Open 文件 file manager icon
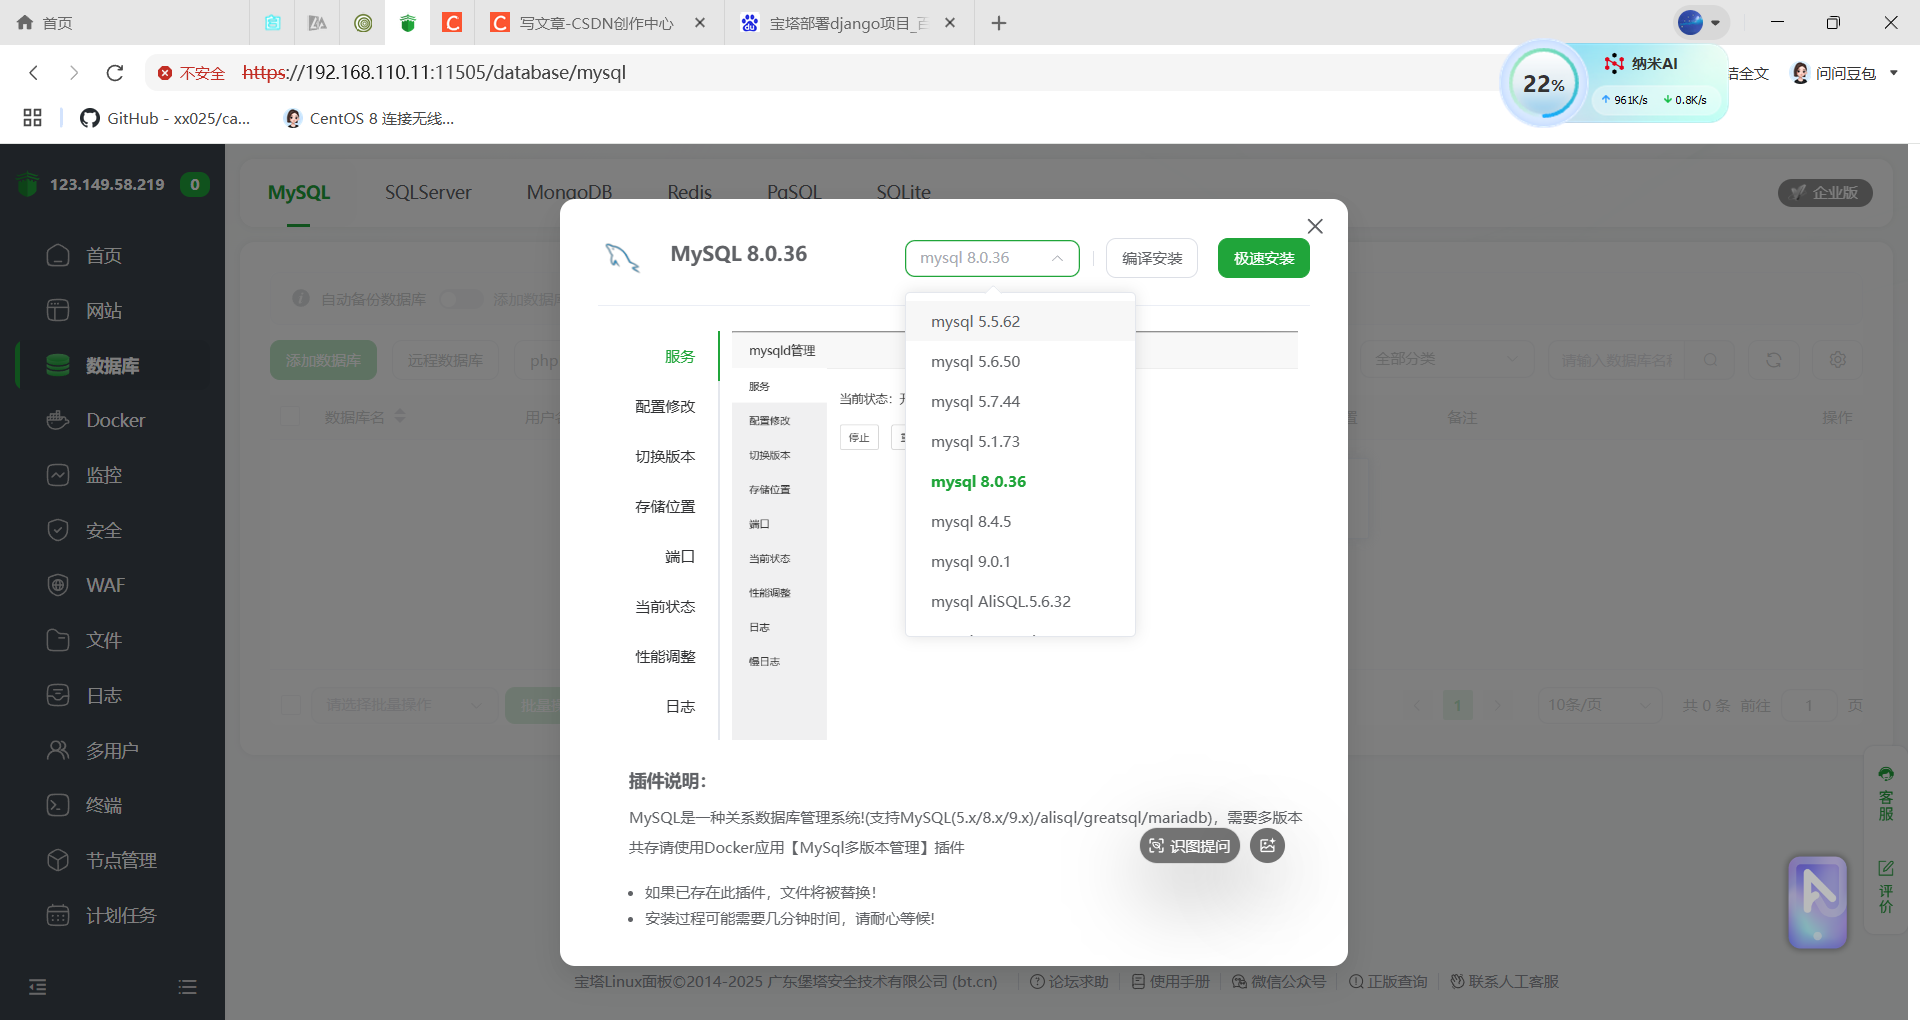1920x1020 pixels. click(58, 640)
